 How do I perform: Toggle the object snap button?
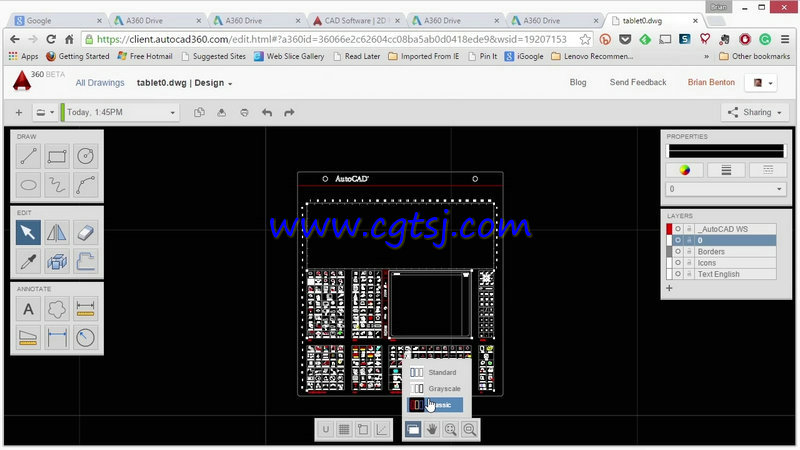click(363, 430)
